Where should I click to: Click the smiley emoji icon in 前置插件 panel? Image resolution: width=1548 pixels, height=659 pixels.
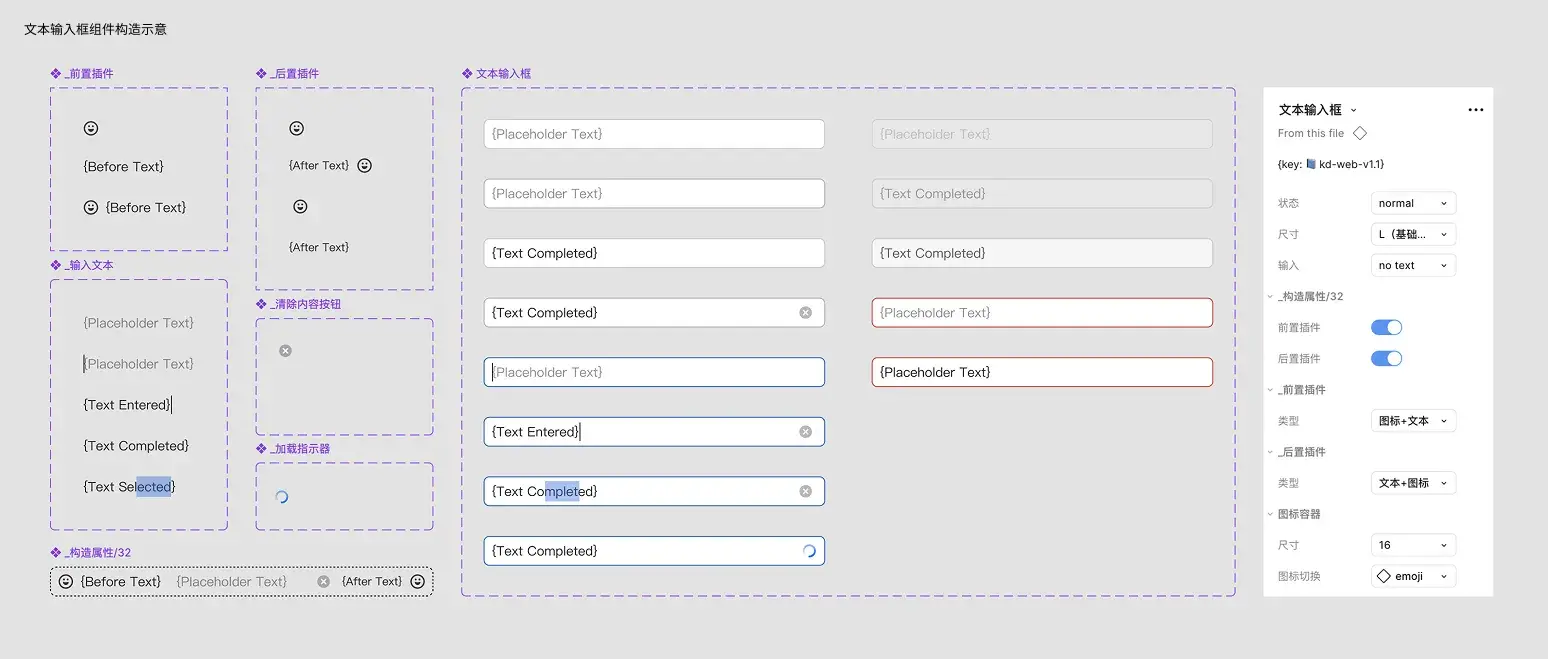pos(91,128)
